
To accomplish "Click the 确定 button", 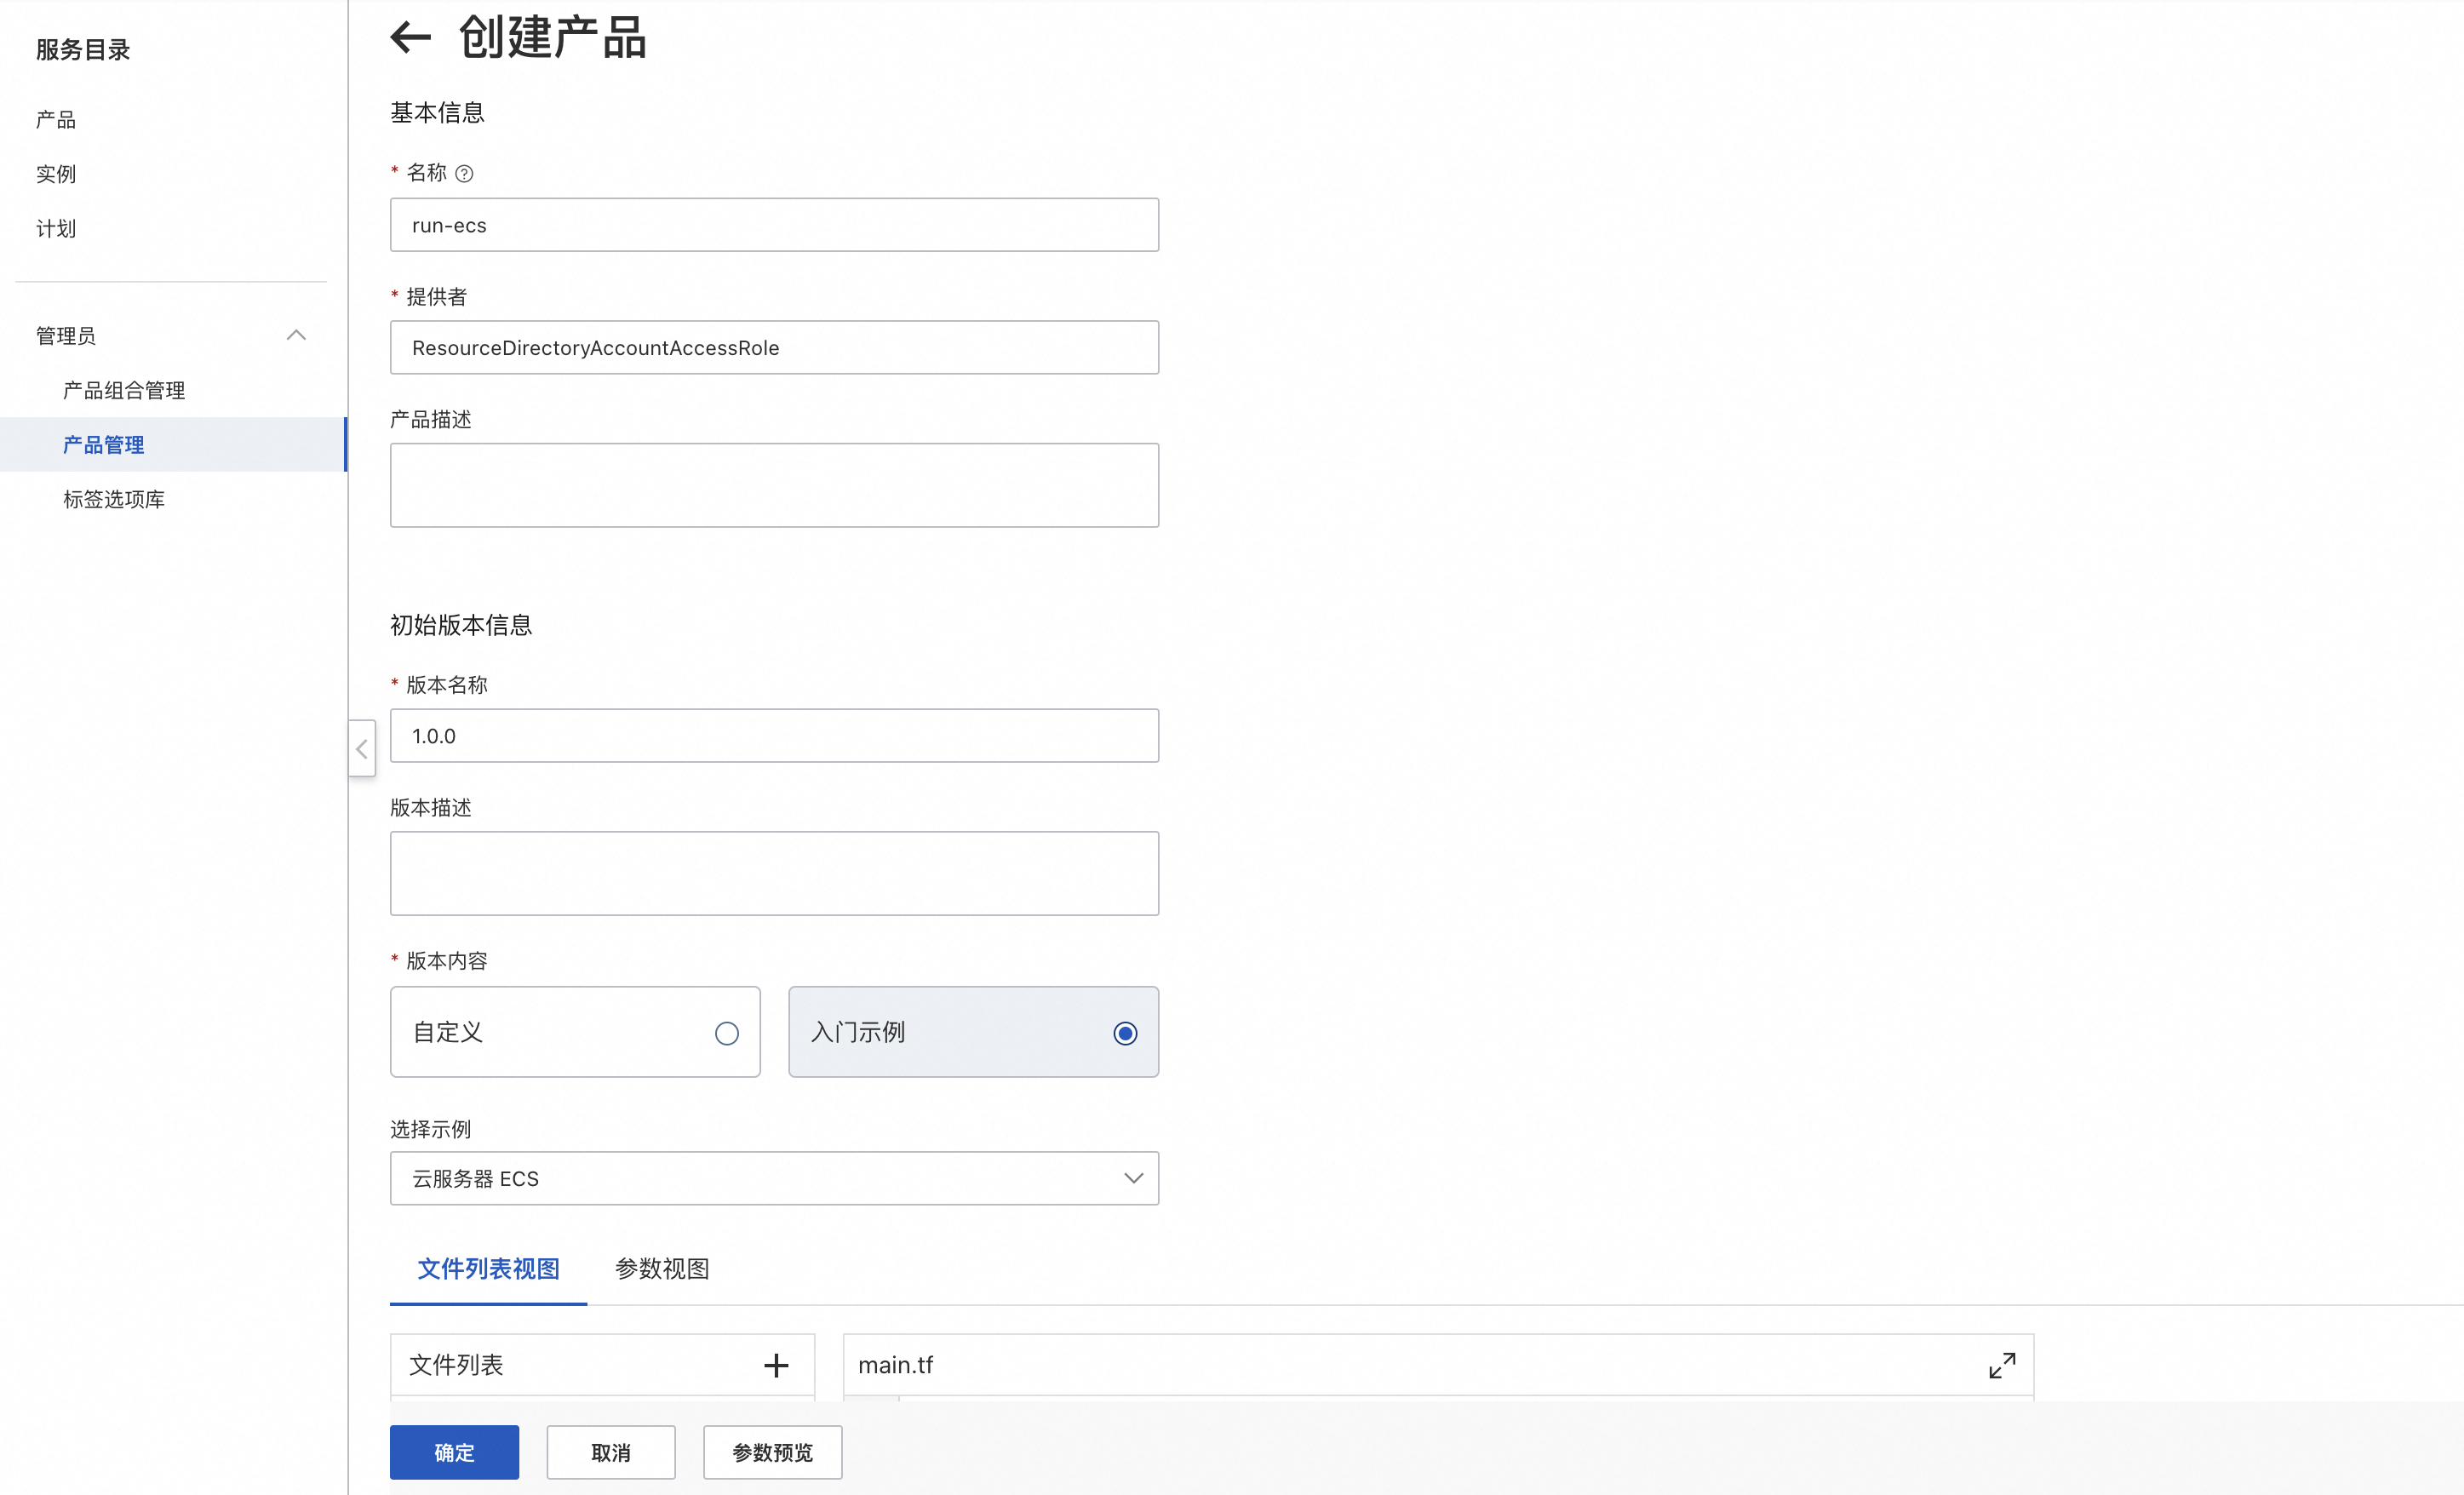I will coord(454,1452).
